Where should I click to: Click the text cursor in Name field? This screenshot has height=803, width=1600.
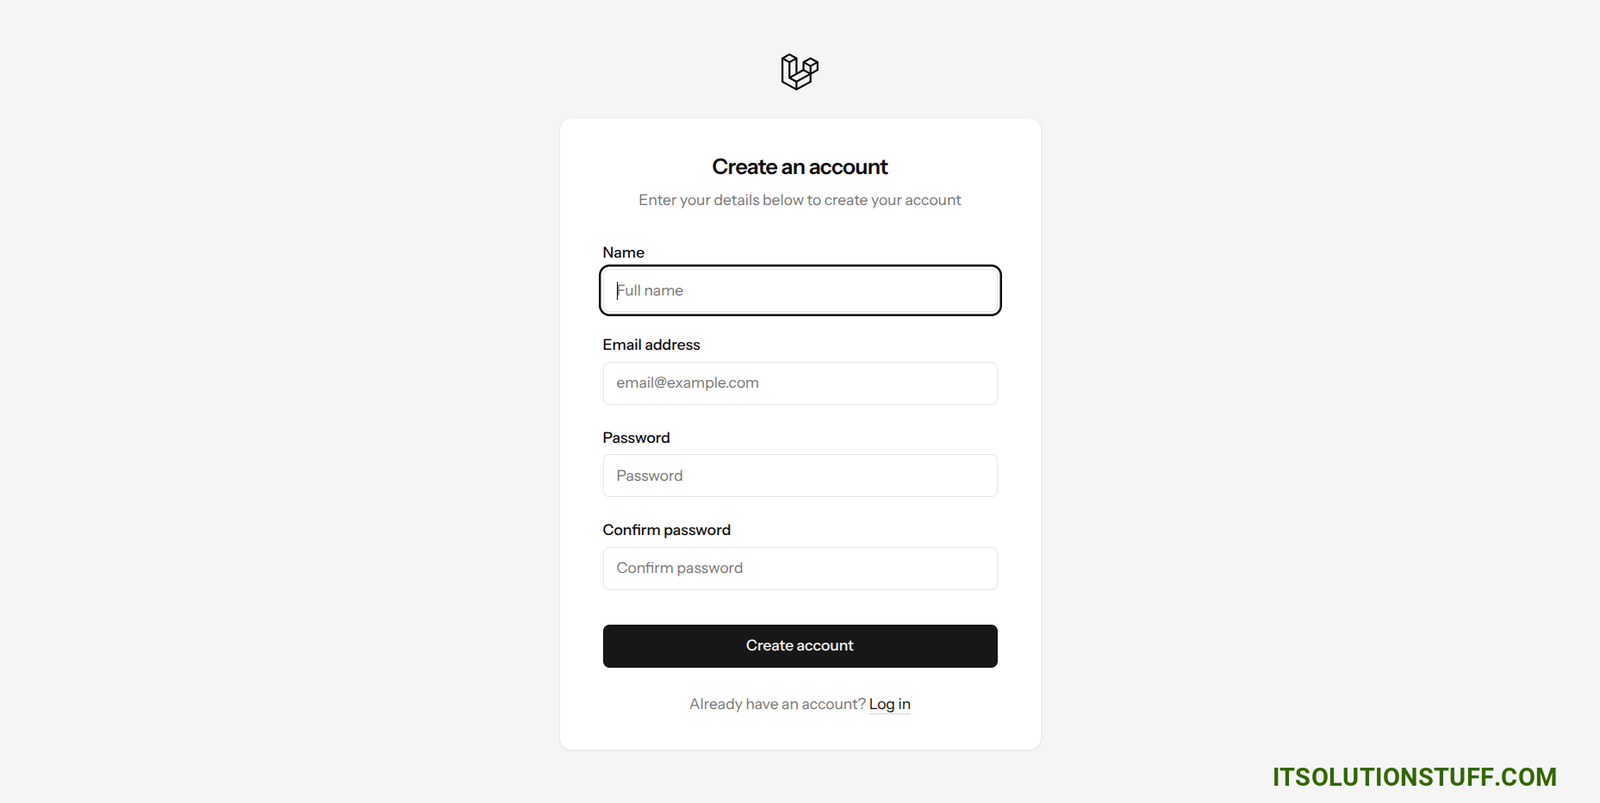[617, 291]
